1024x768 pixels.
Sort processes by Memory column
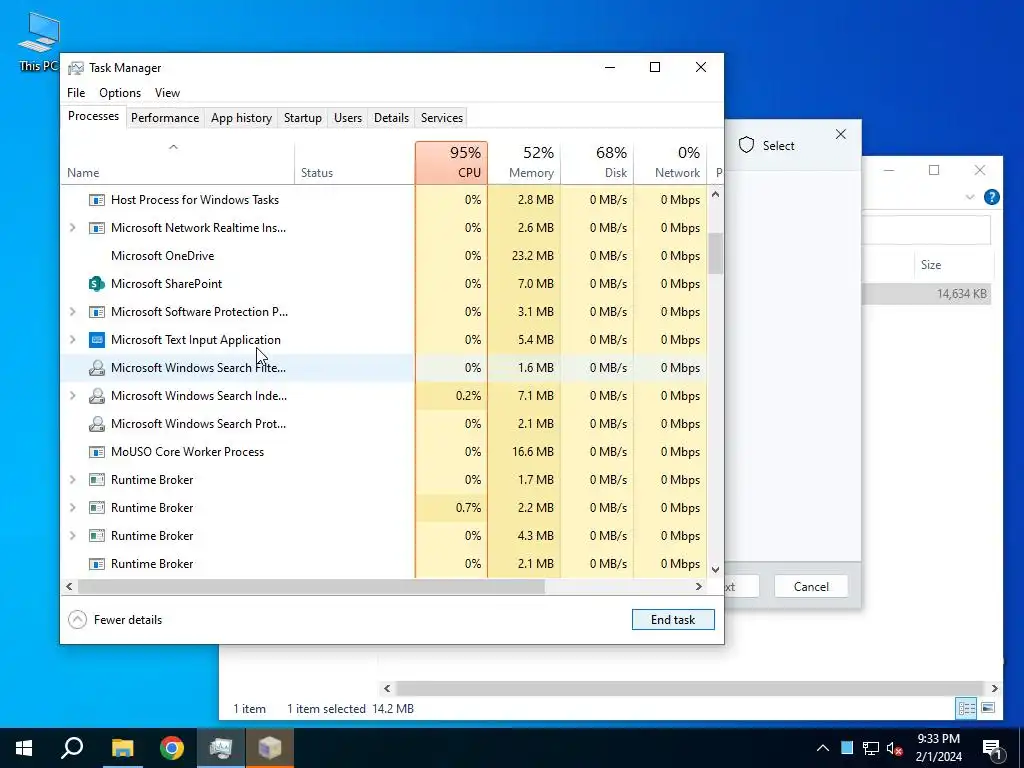[524, 162]
